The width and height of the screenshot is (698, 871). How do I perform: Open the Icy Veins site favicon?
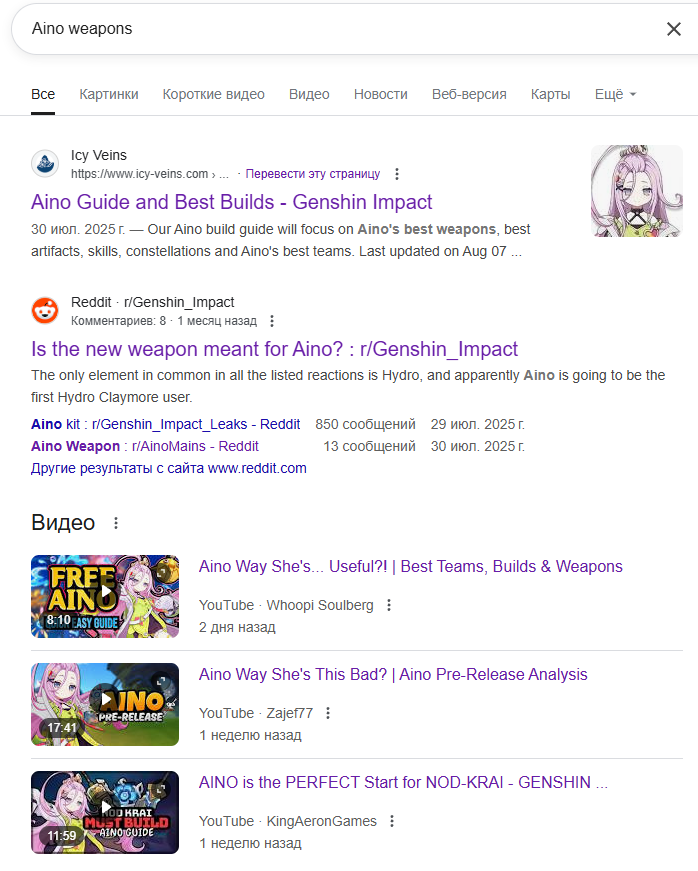(45, 163)
